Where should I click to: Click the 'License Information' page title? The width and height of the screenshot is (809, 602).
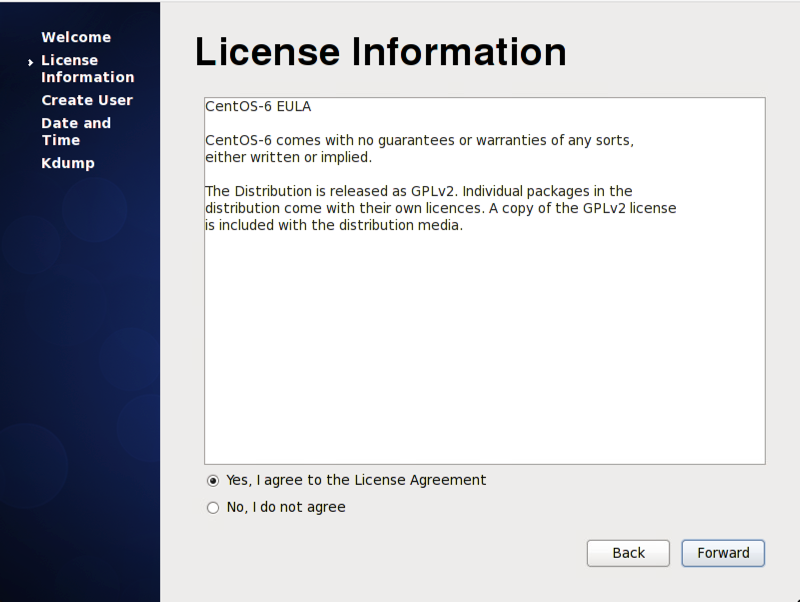click(380, 52)
